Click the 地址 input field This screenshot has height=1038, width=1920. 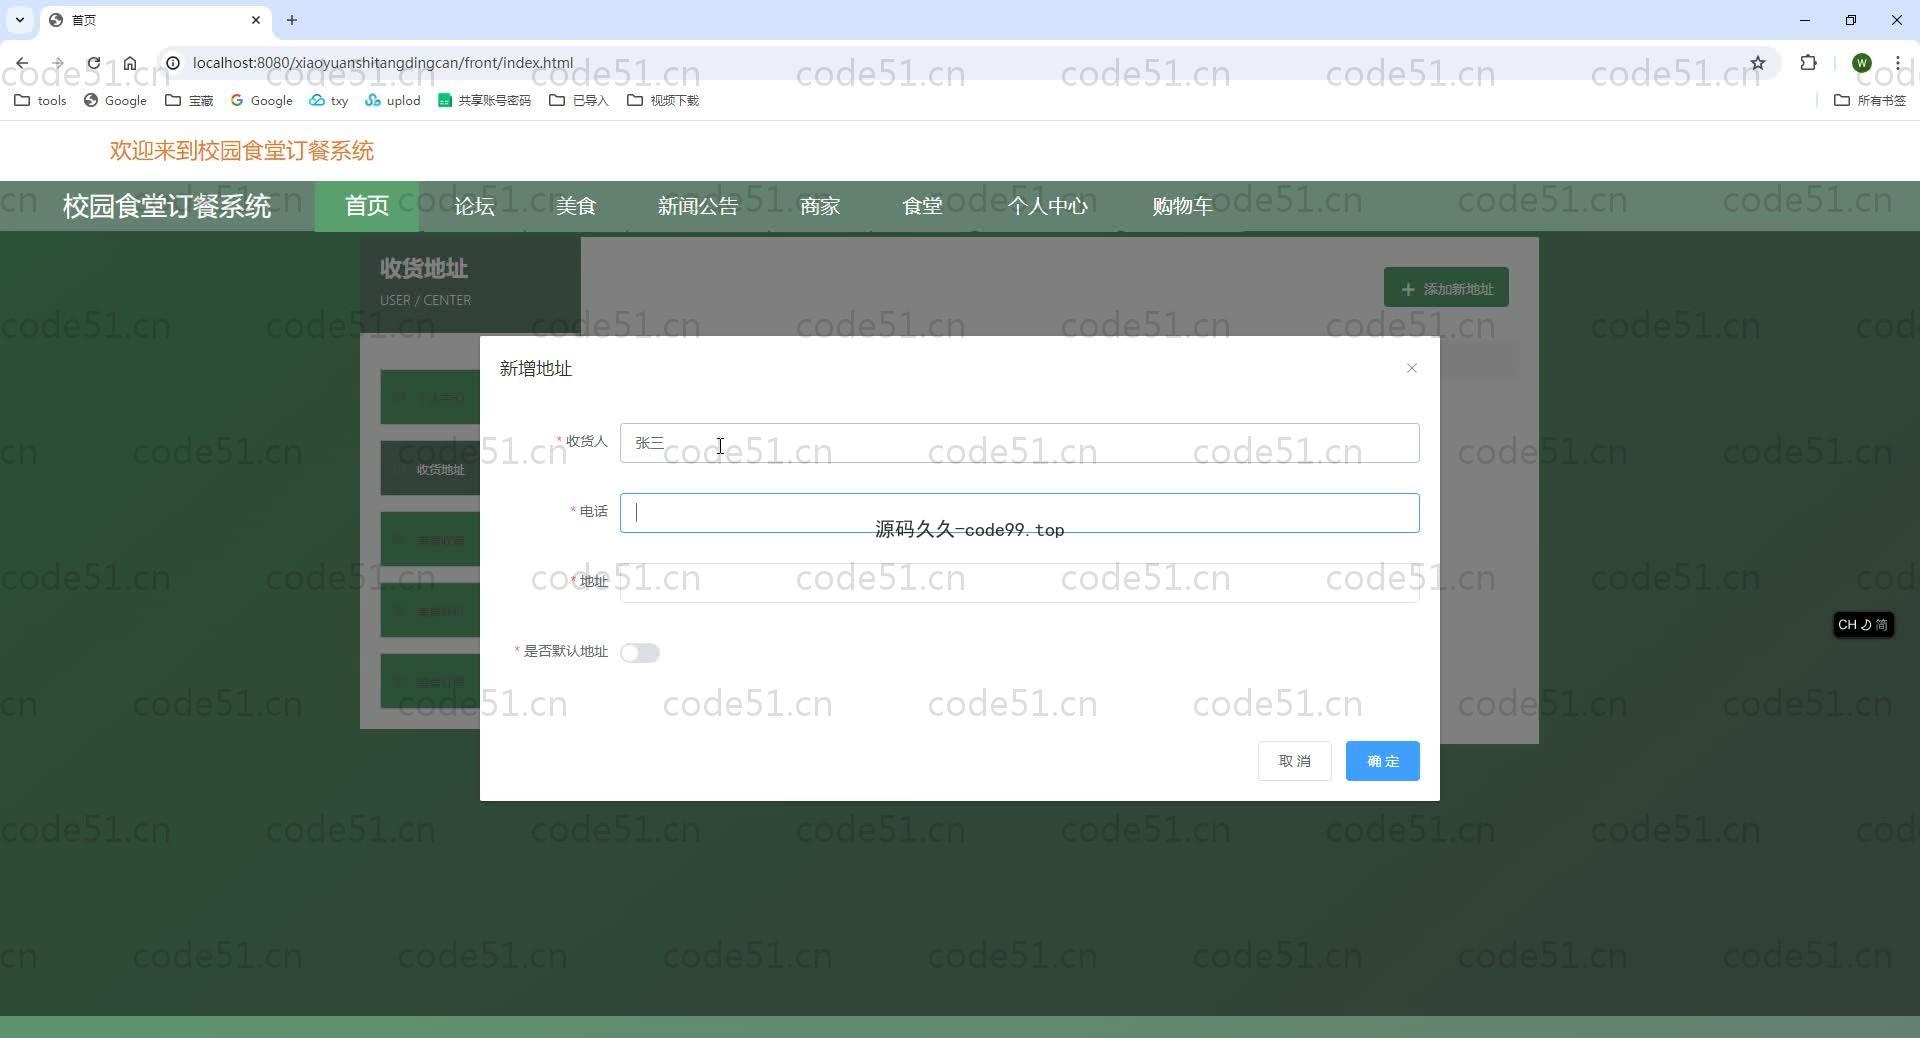1019,583
